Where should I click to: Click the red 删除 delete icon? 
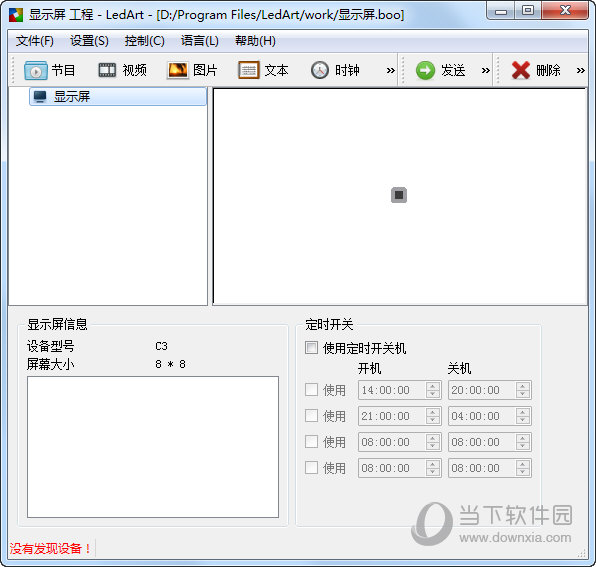(520, 70)
